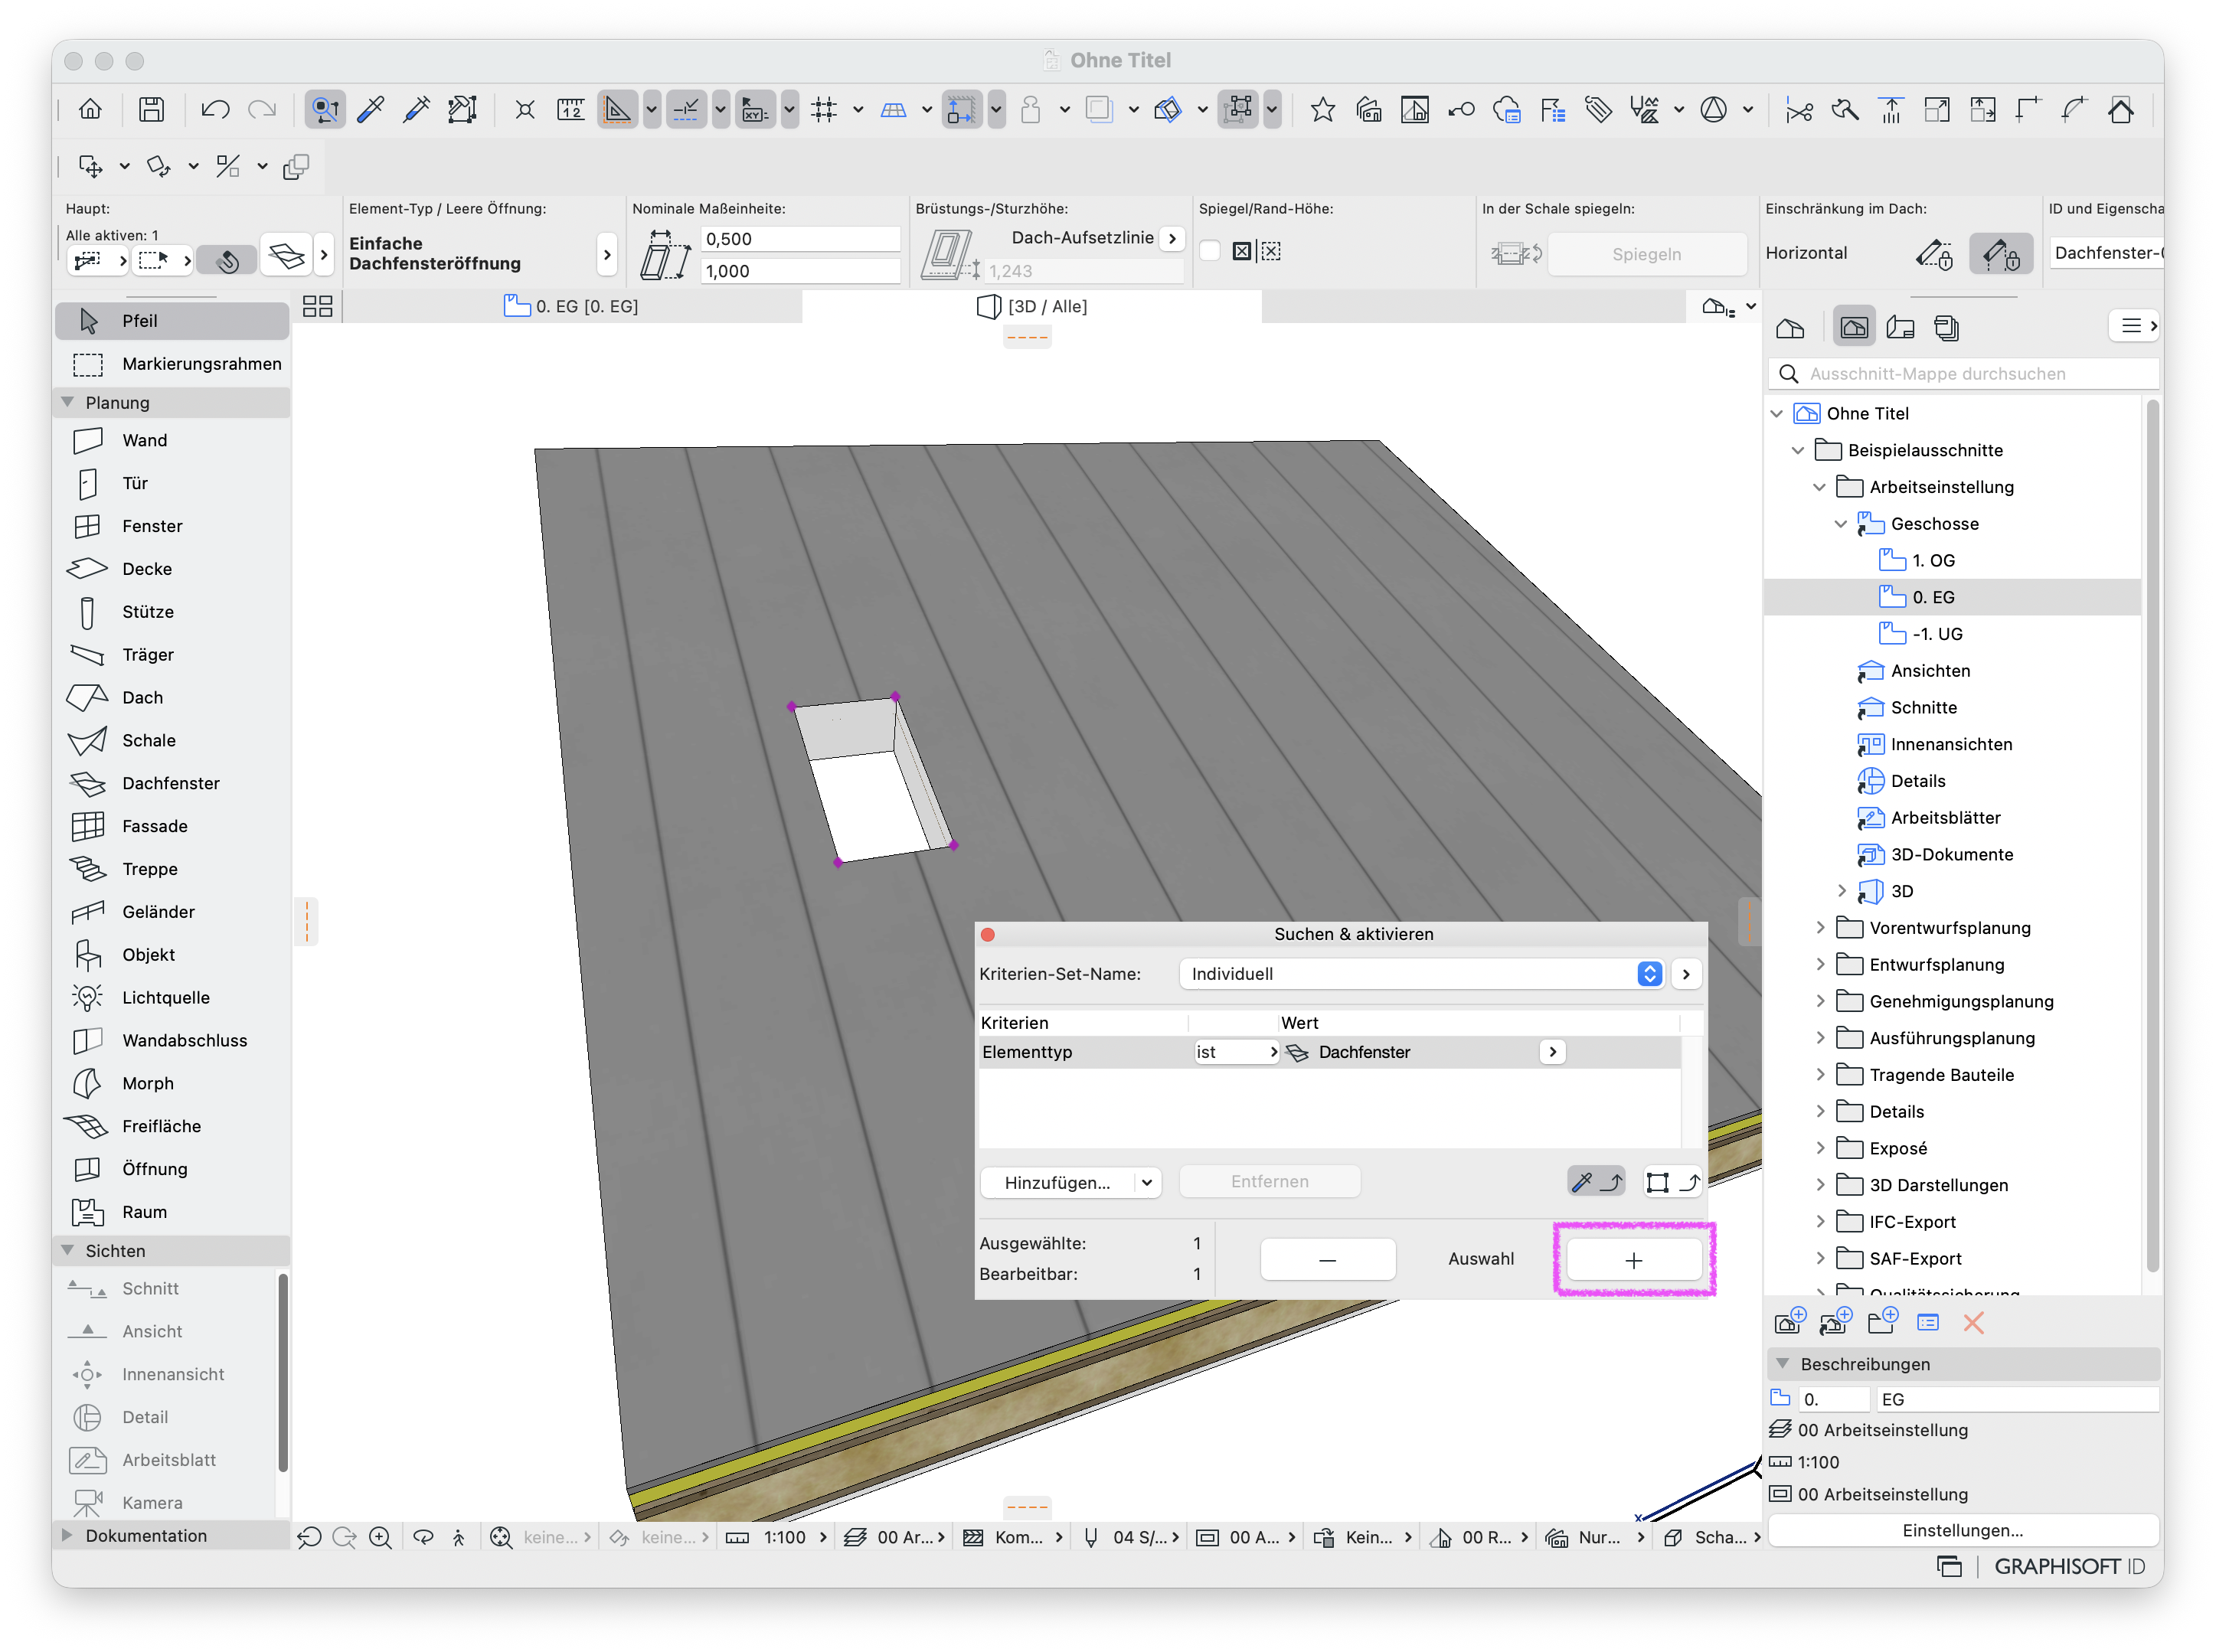Select the Treppe tool

pos(172,870)
